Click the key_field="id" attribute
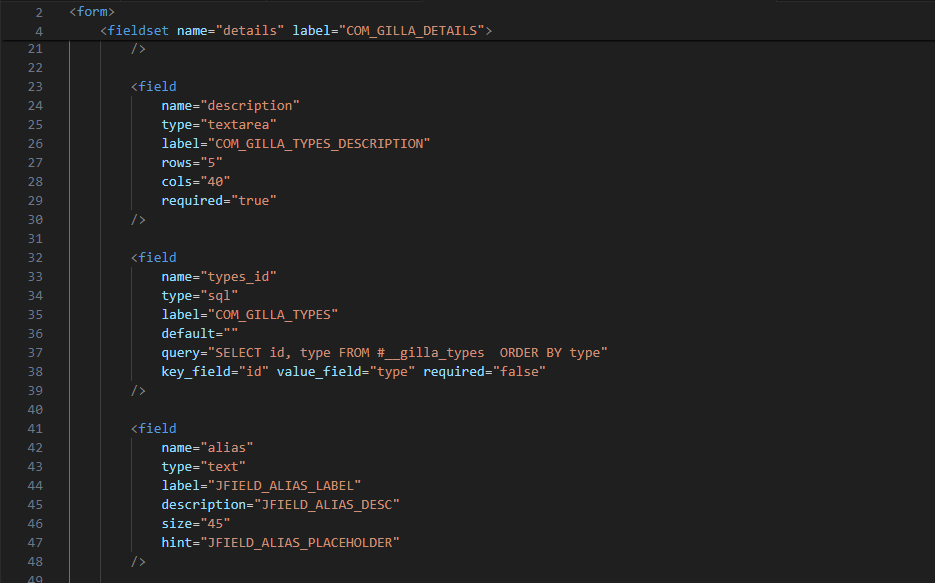 [x=212, y=371]
